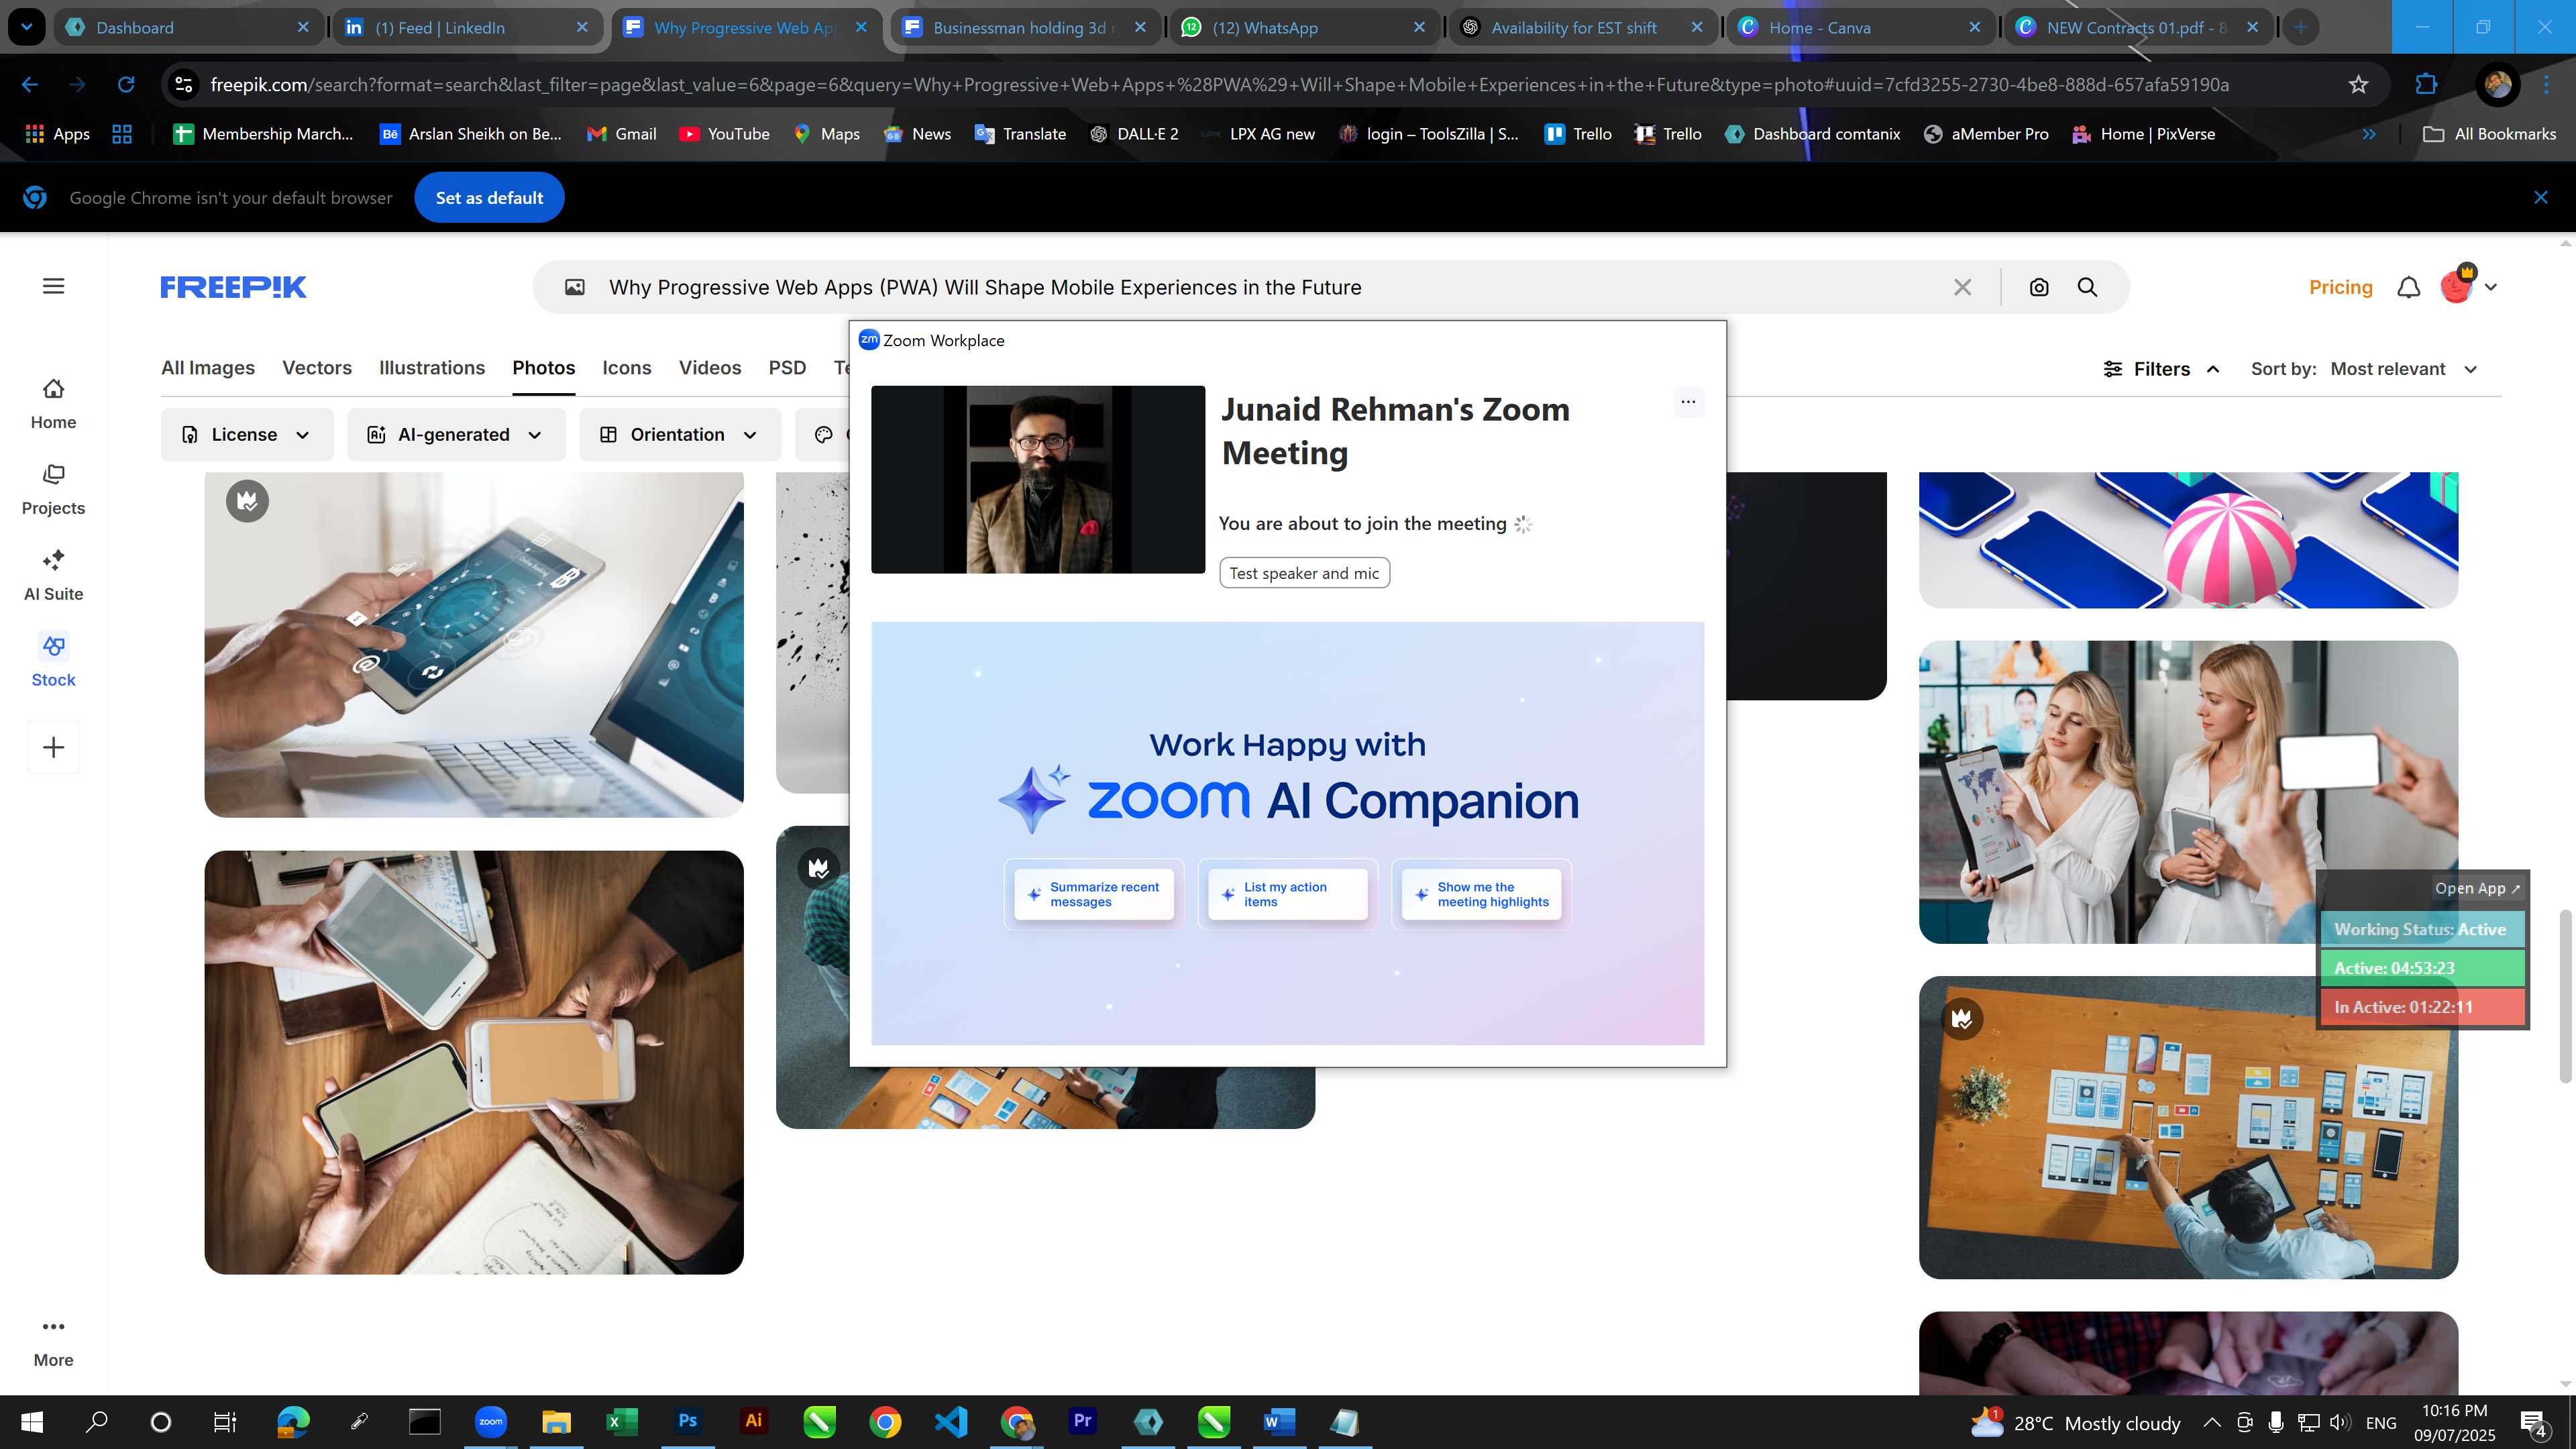
Task: Open the three-dot menu in Zoom window
Action: (1688, 402)
